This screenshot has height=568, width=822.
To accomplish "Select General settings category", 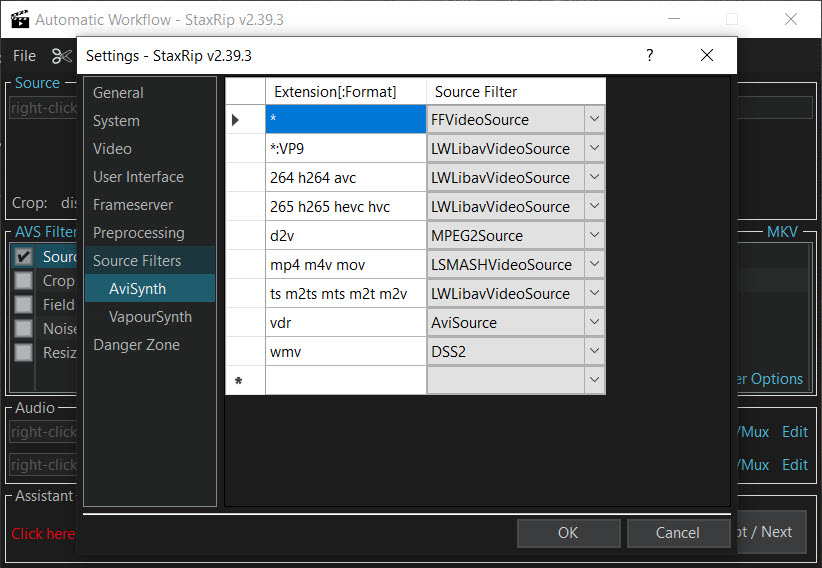I will pyautogui.click(x=150, y=93).
